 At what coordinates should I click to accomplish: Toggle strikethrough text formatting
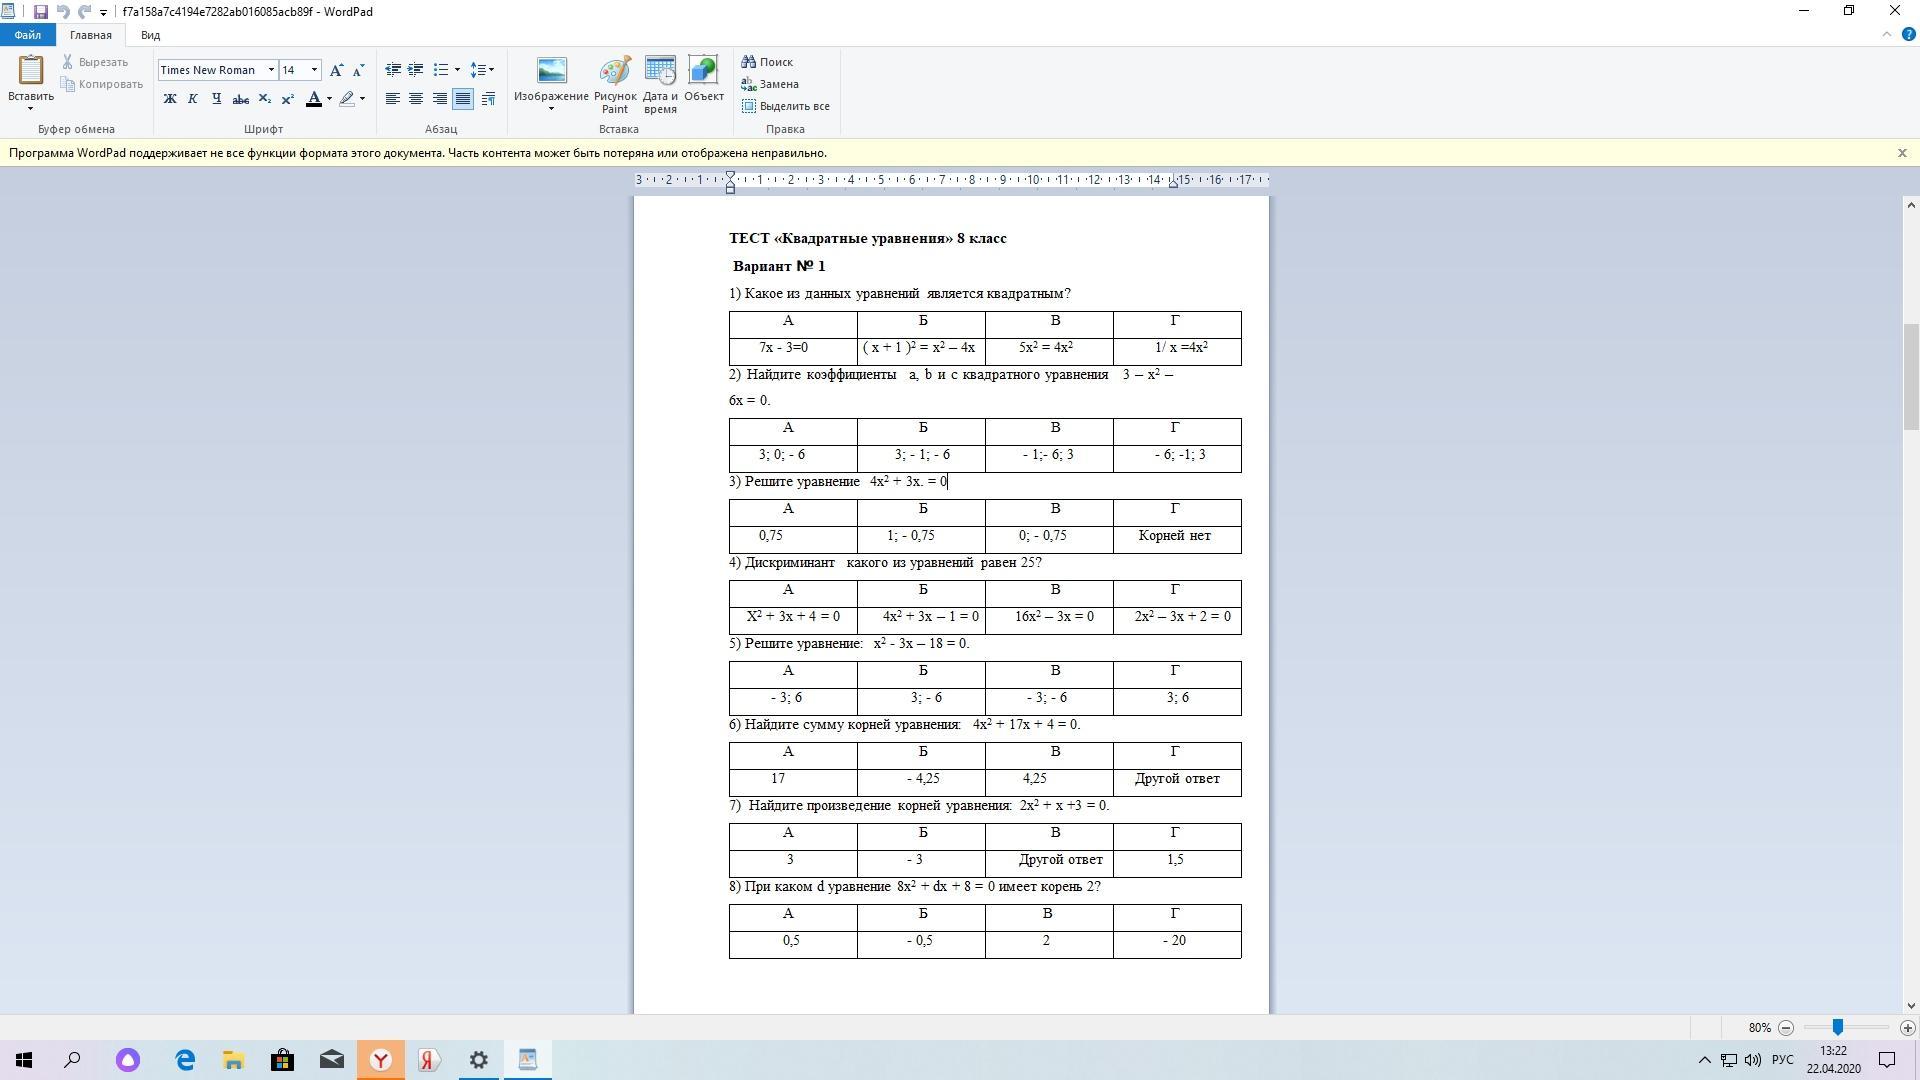click(x=240, y=99)
